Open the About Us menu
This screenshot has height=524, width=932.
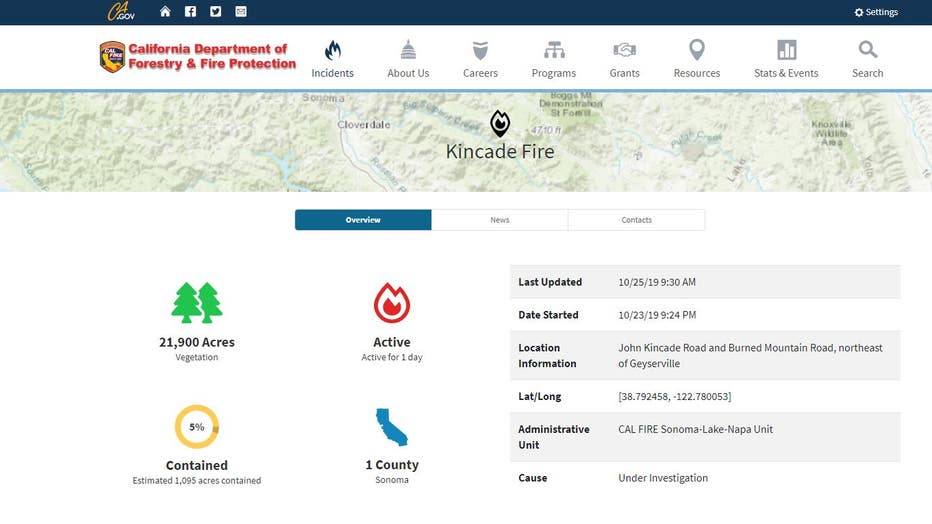pos(408,59)
